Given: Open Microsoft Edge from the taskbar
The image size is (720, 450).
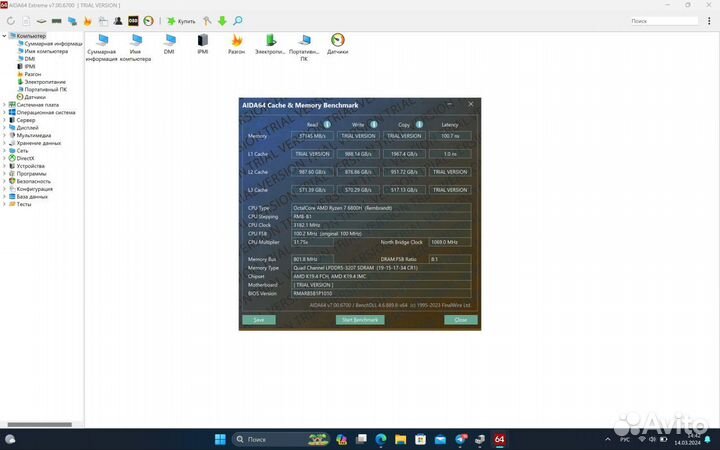Looking at the screenshot, I should click(x=381, y=439).
